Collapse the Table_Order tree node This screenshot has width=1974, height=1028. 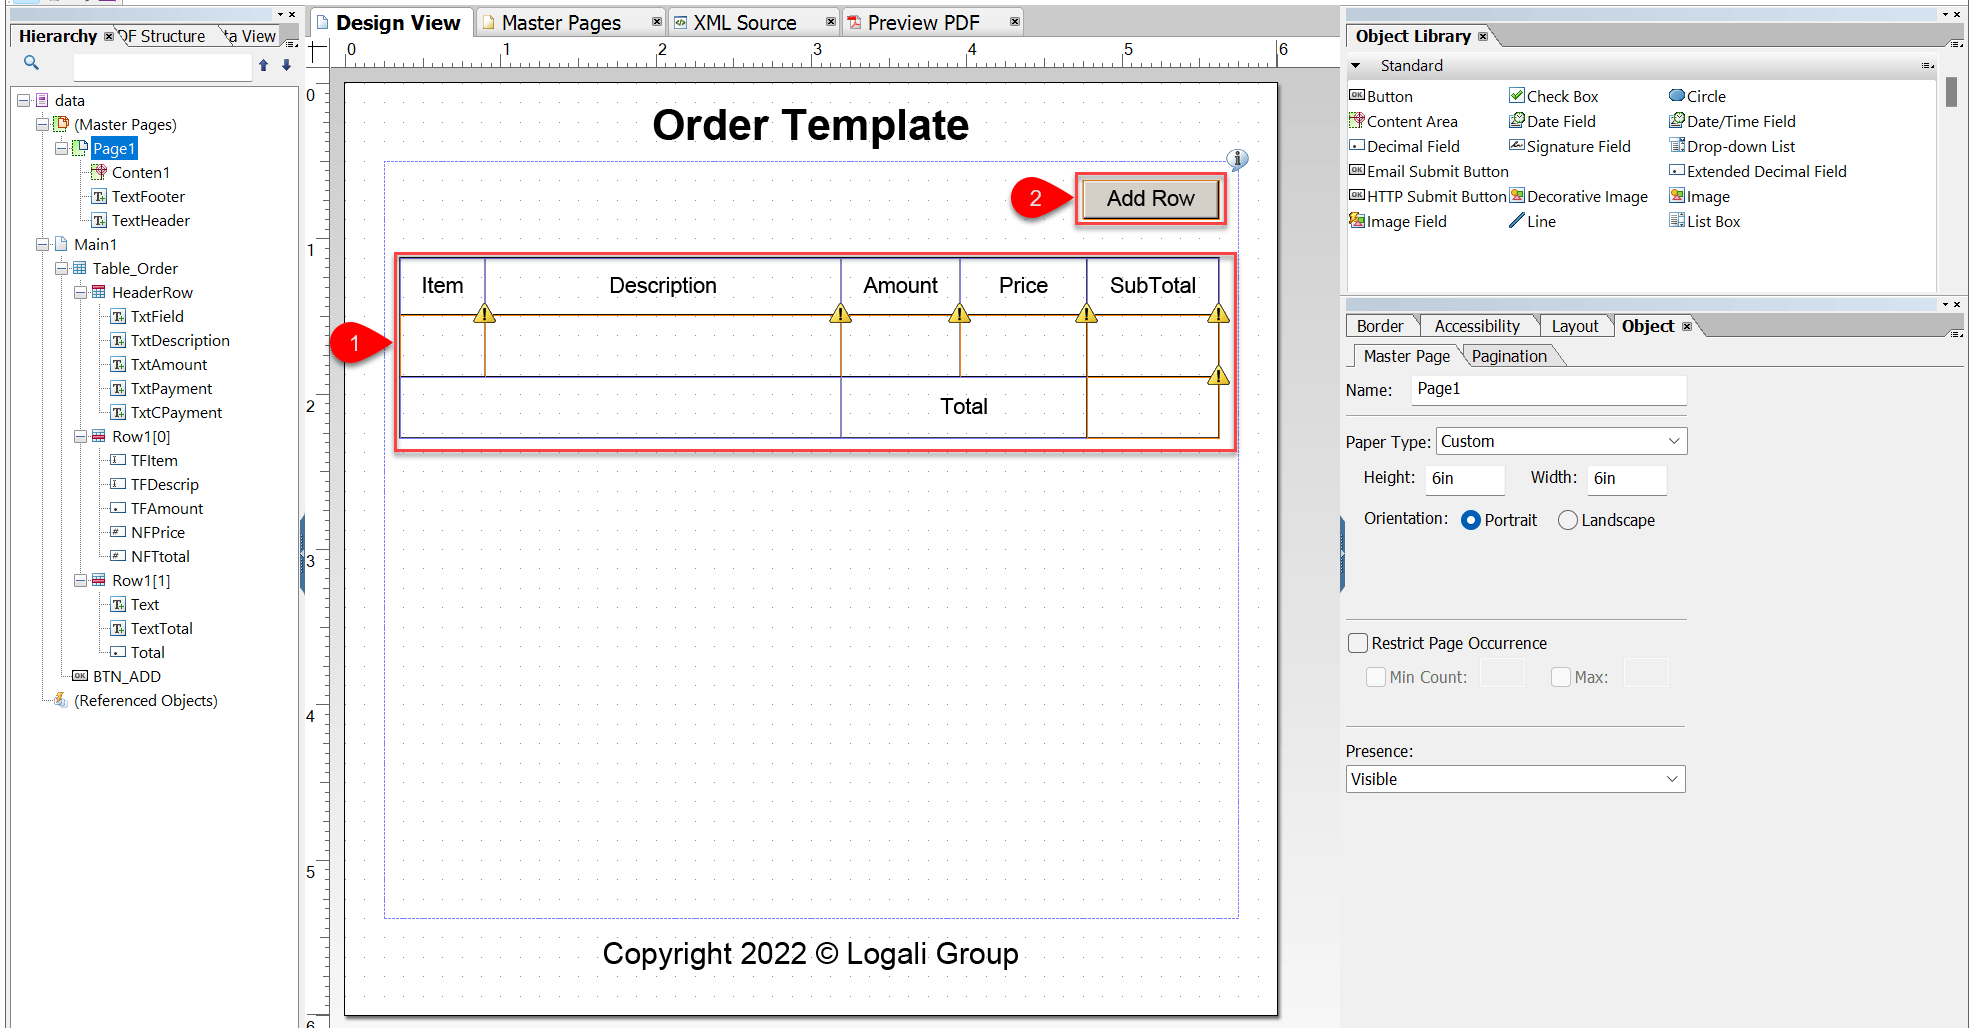[x=62, y=268]
